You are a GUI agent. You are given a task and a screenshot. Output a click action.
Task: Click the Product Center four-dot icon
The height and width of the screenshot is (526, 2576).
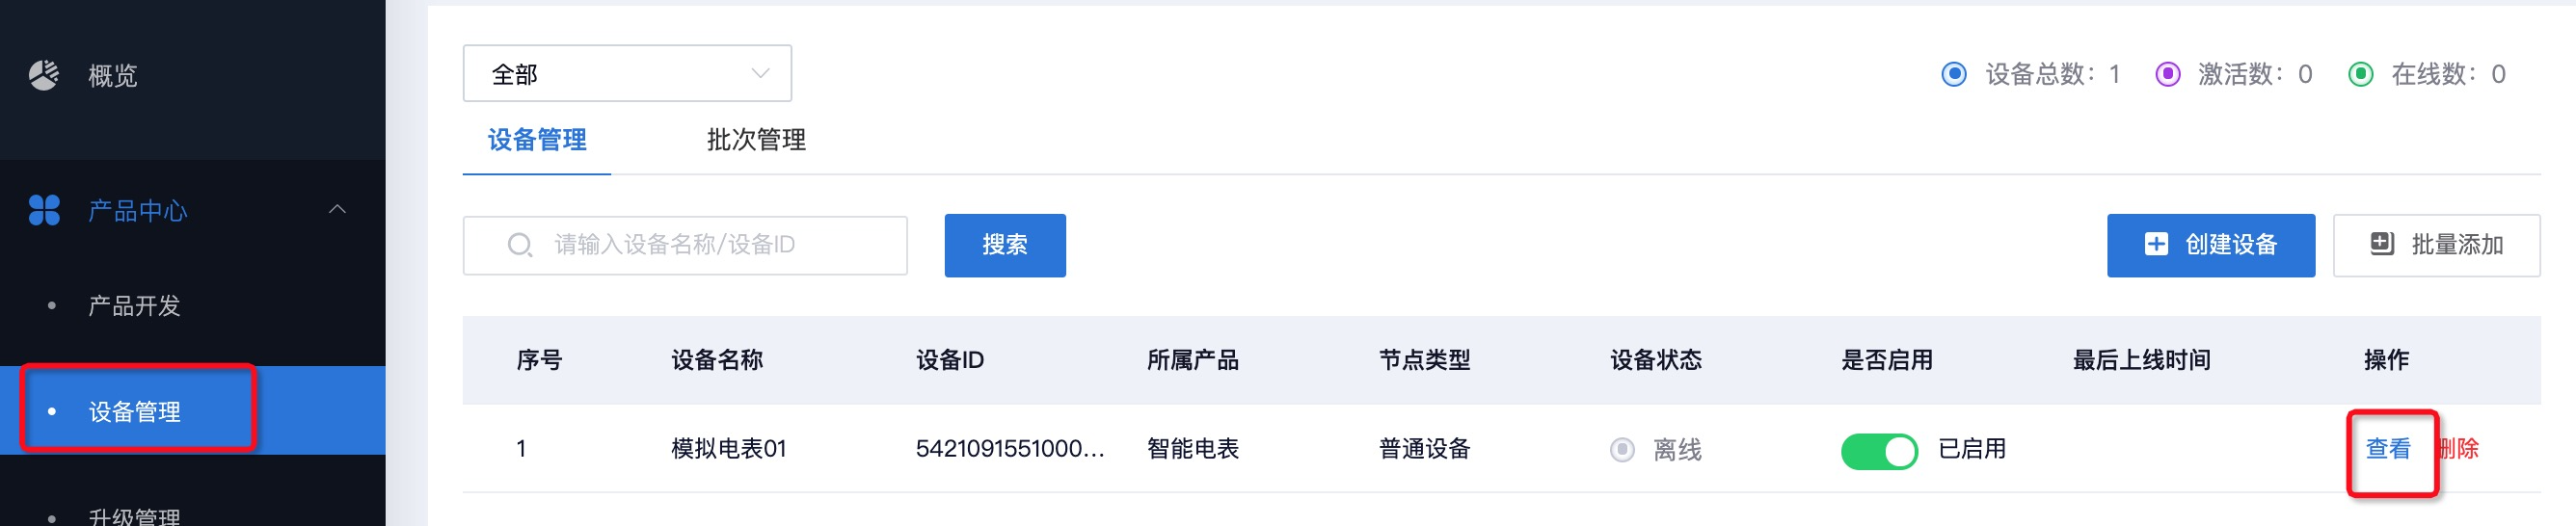pyautogui.click(x=44, y=210)
